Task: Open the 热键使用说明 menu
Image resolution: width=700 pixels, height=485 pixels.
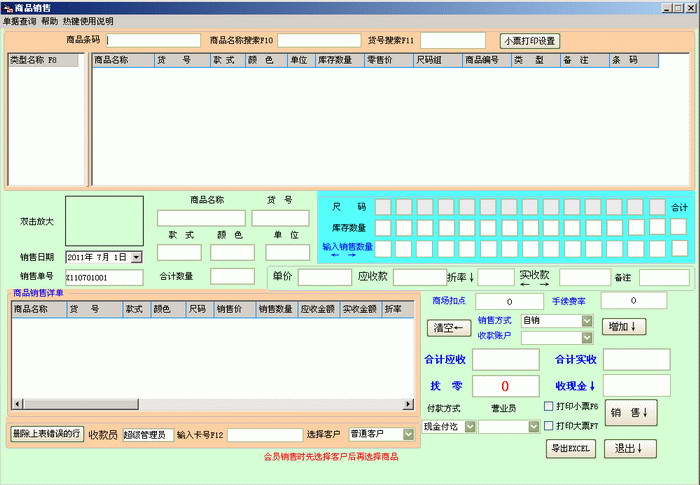Action: 88,21
